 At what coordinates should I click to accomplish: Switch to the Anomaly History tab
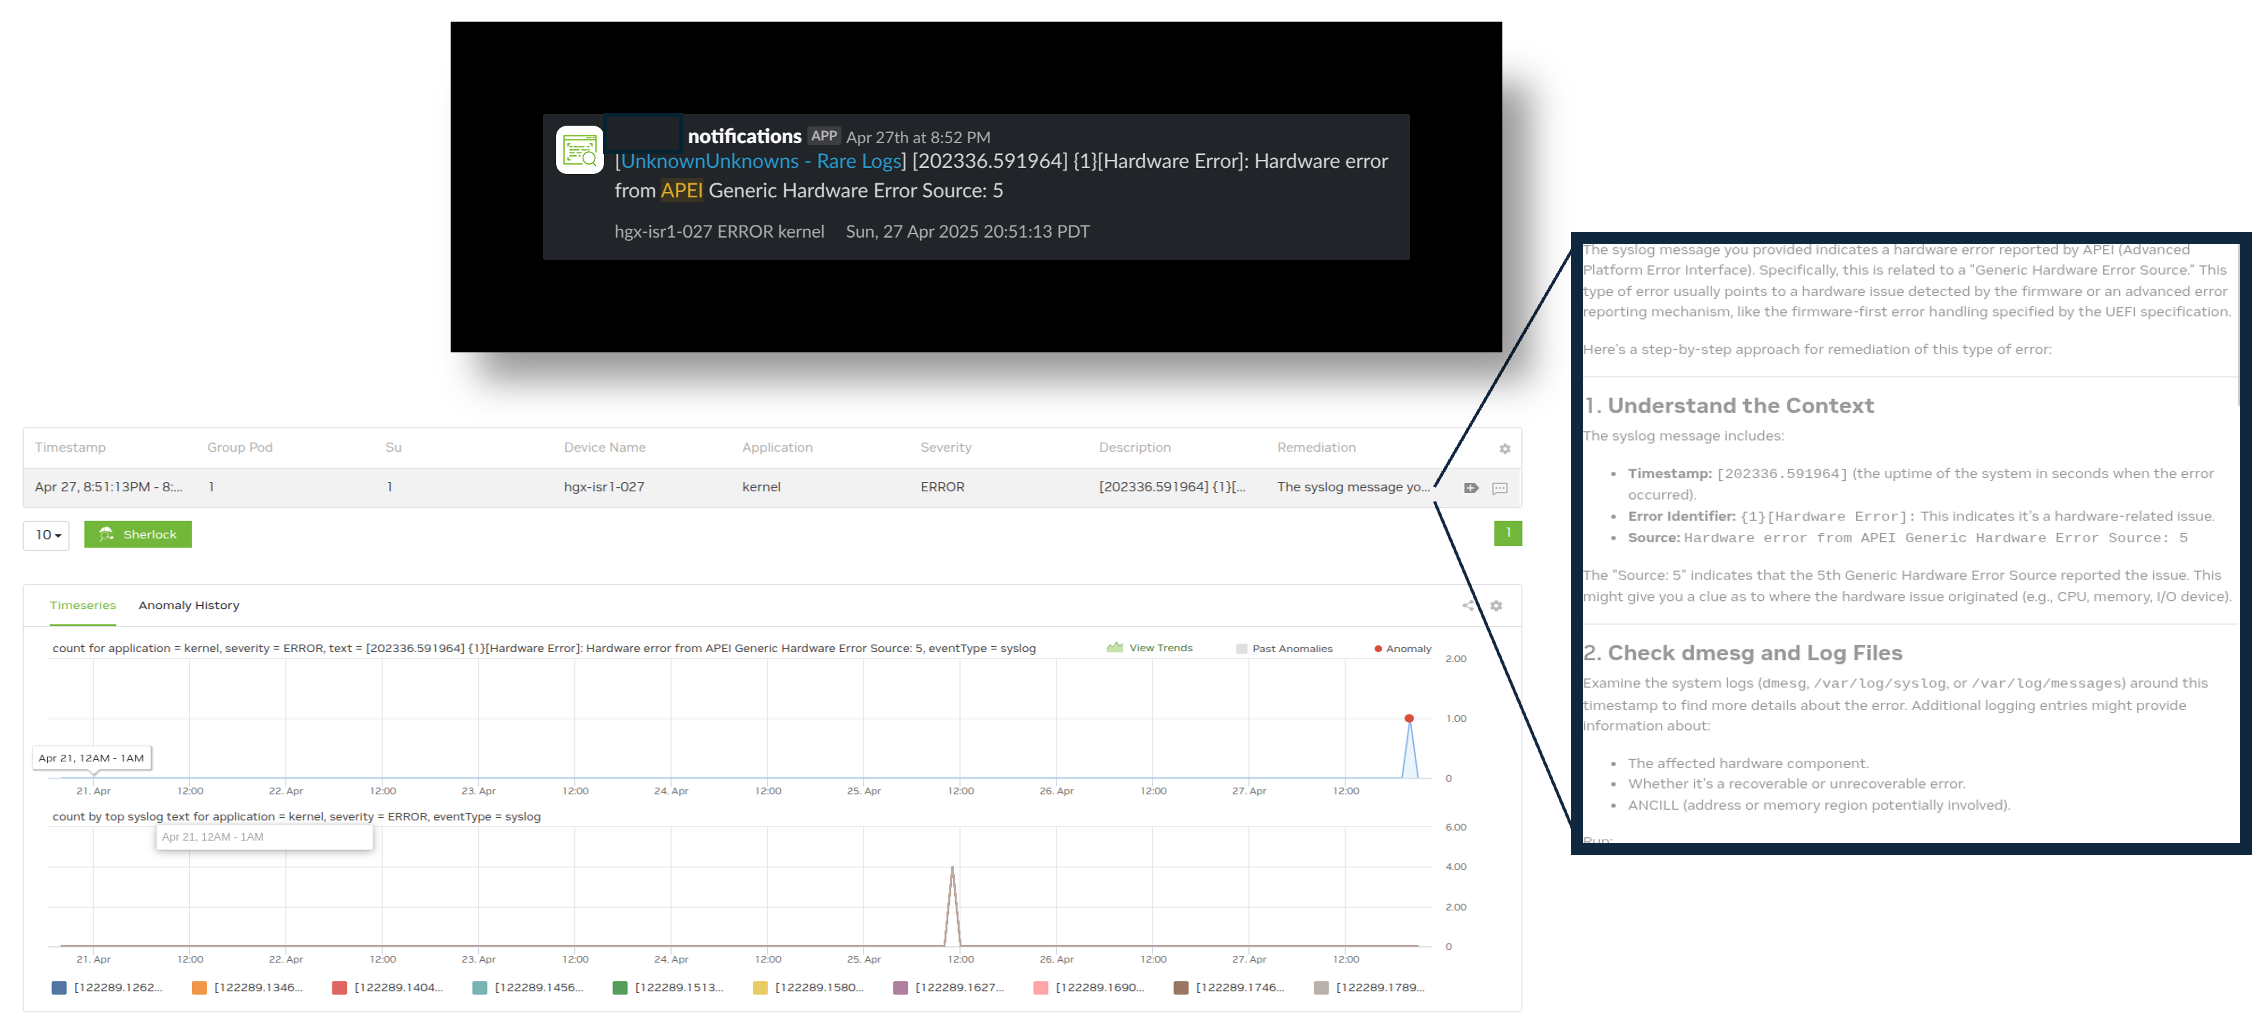pos(189,605)
